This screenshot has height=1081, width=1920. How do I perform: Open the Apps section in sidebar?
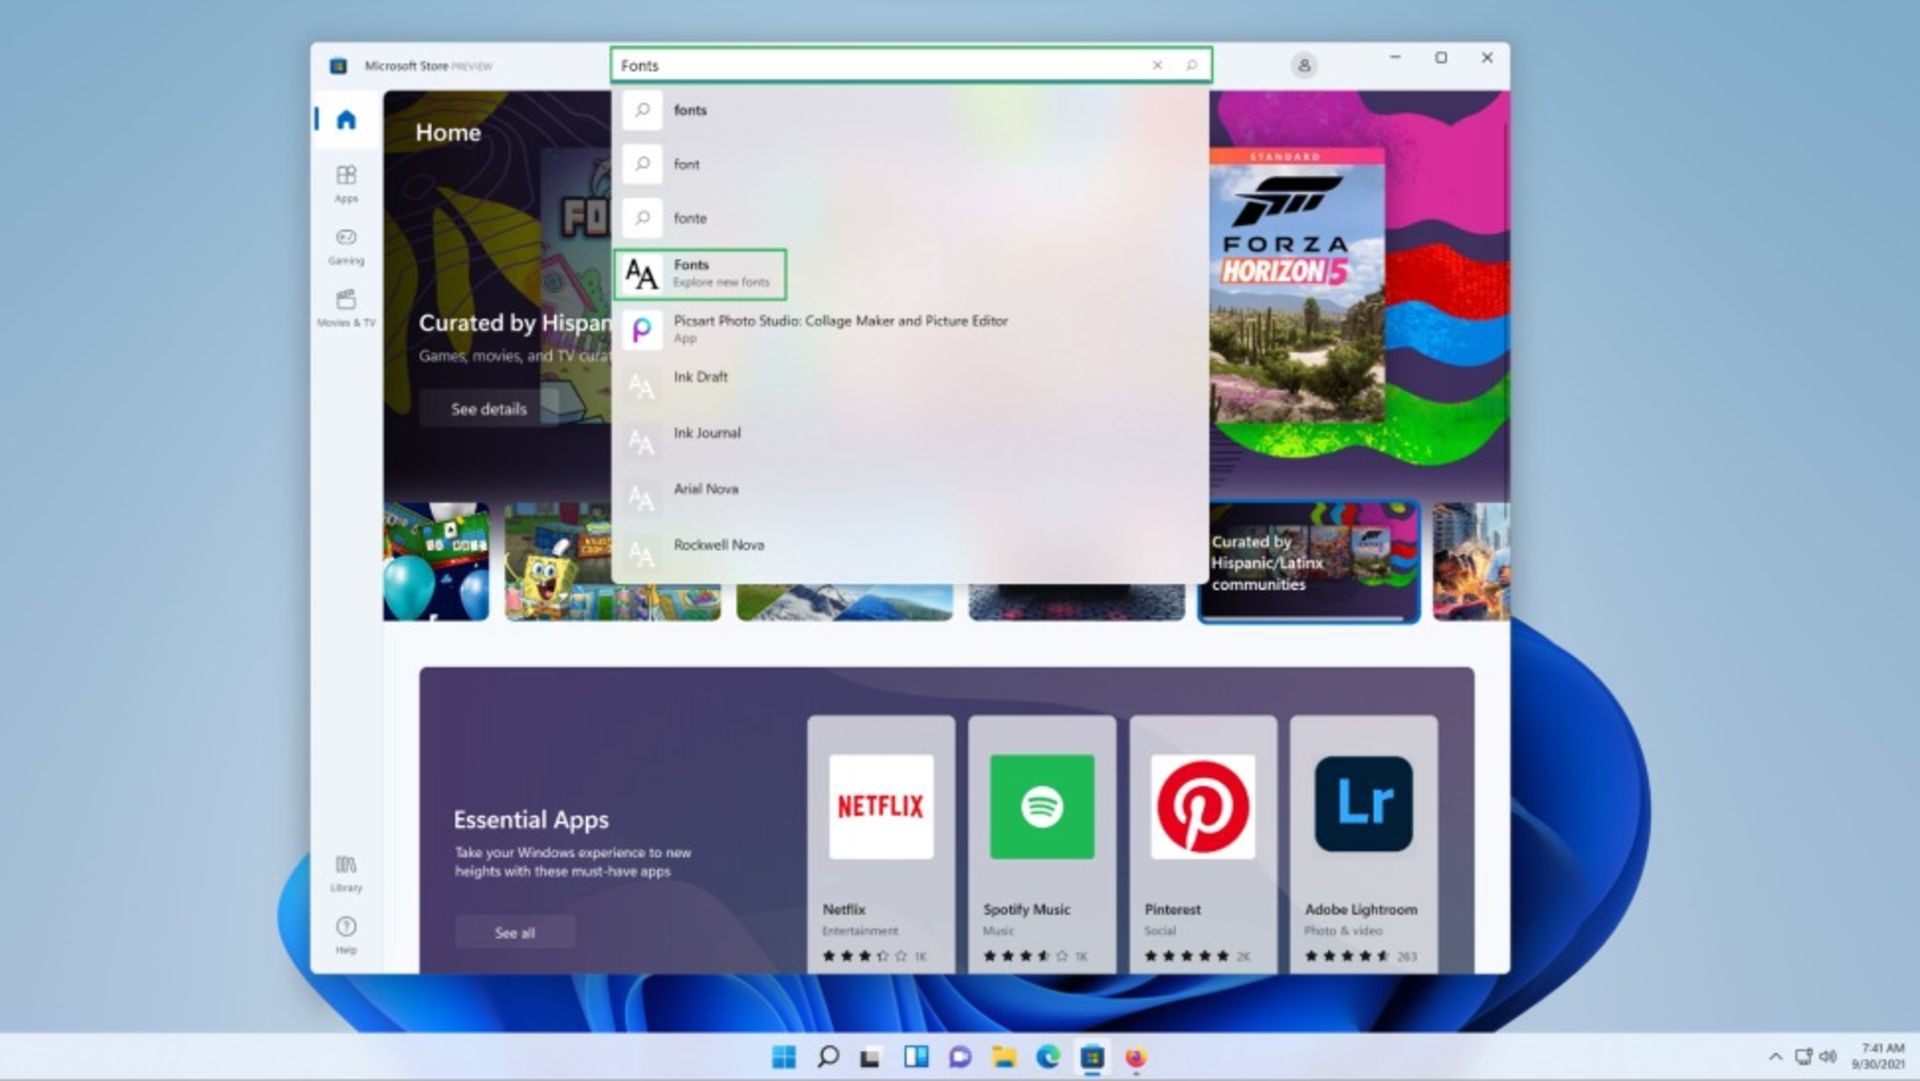tap(346, 183)
